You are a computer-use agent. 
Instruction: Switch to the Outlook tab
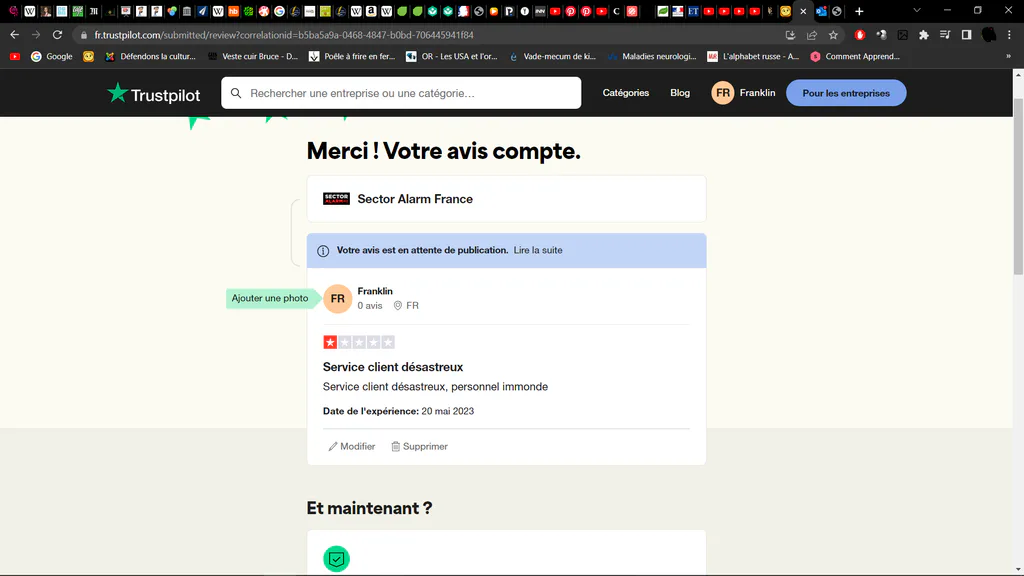[821, 11]
